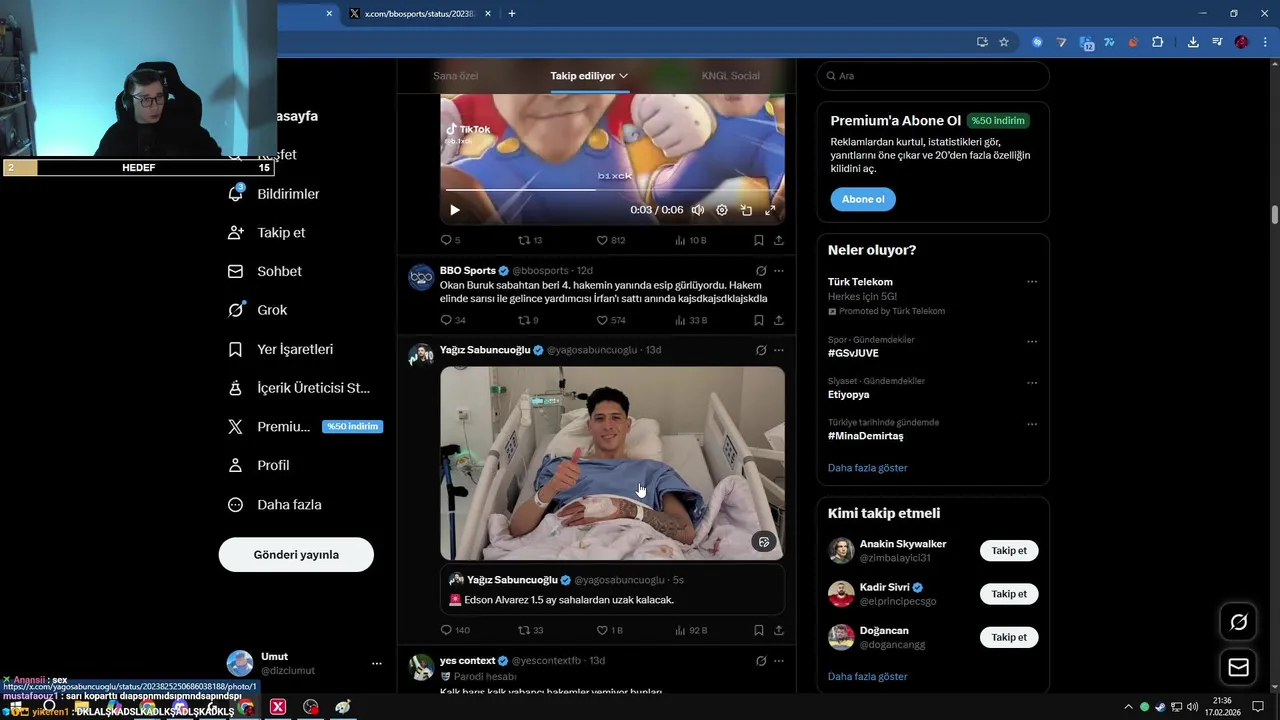Open Yer İşaretleri bookmarks
This screenshot has height=720, width=1280.
click(282, 349)
